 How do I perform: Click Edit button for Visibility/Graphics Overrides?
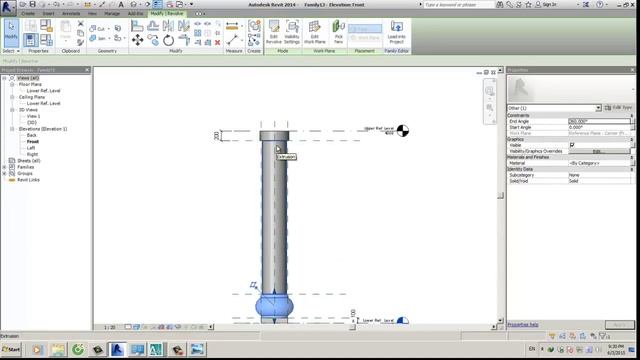[599, 151]
